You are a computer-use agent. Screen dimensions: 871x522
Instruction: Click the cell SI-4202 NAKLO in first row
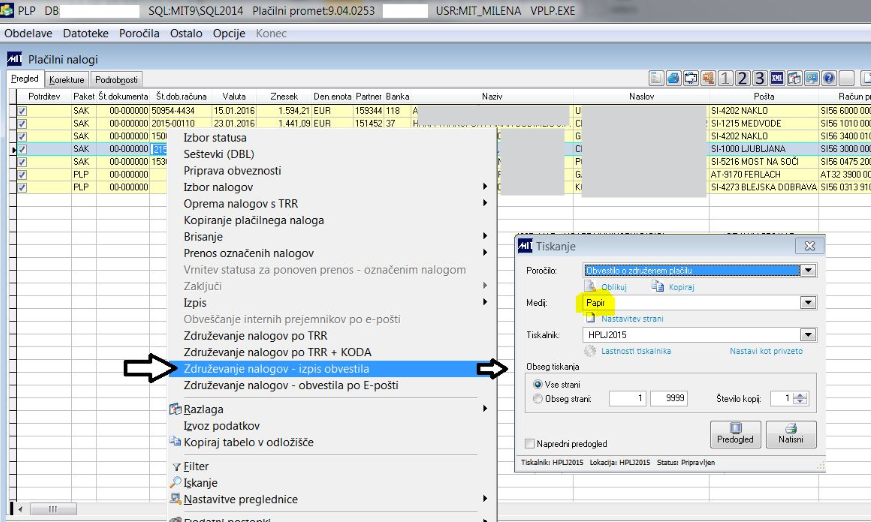763,111
